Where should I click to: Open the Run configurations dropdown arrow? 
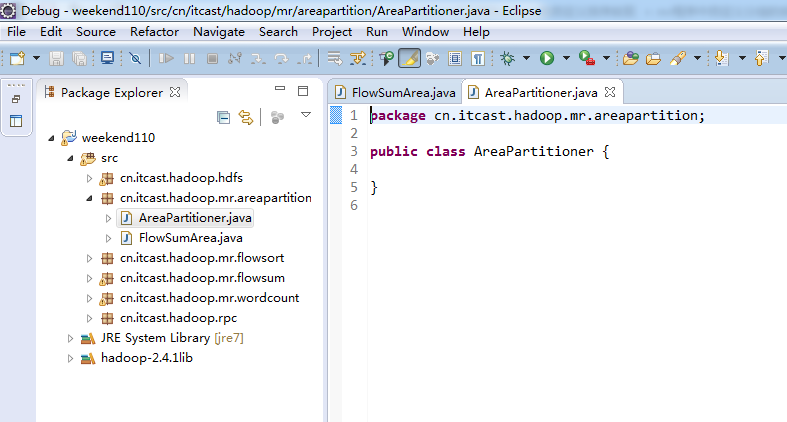pos(566,58)
